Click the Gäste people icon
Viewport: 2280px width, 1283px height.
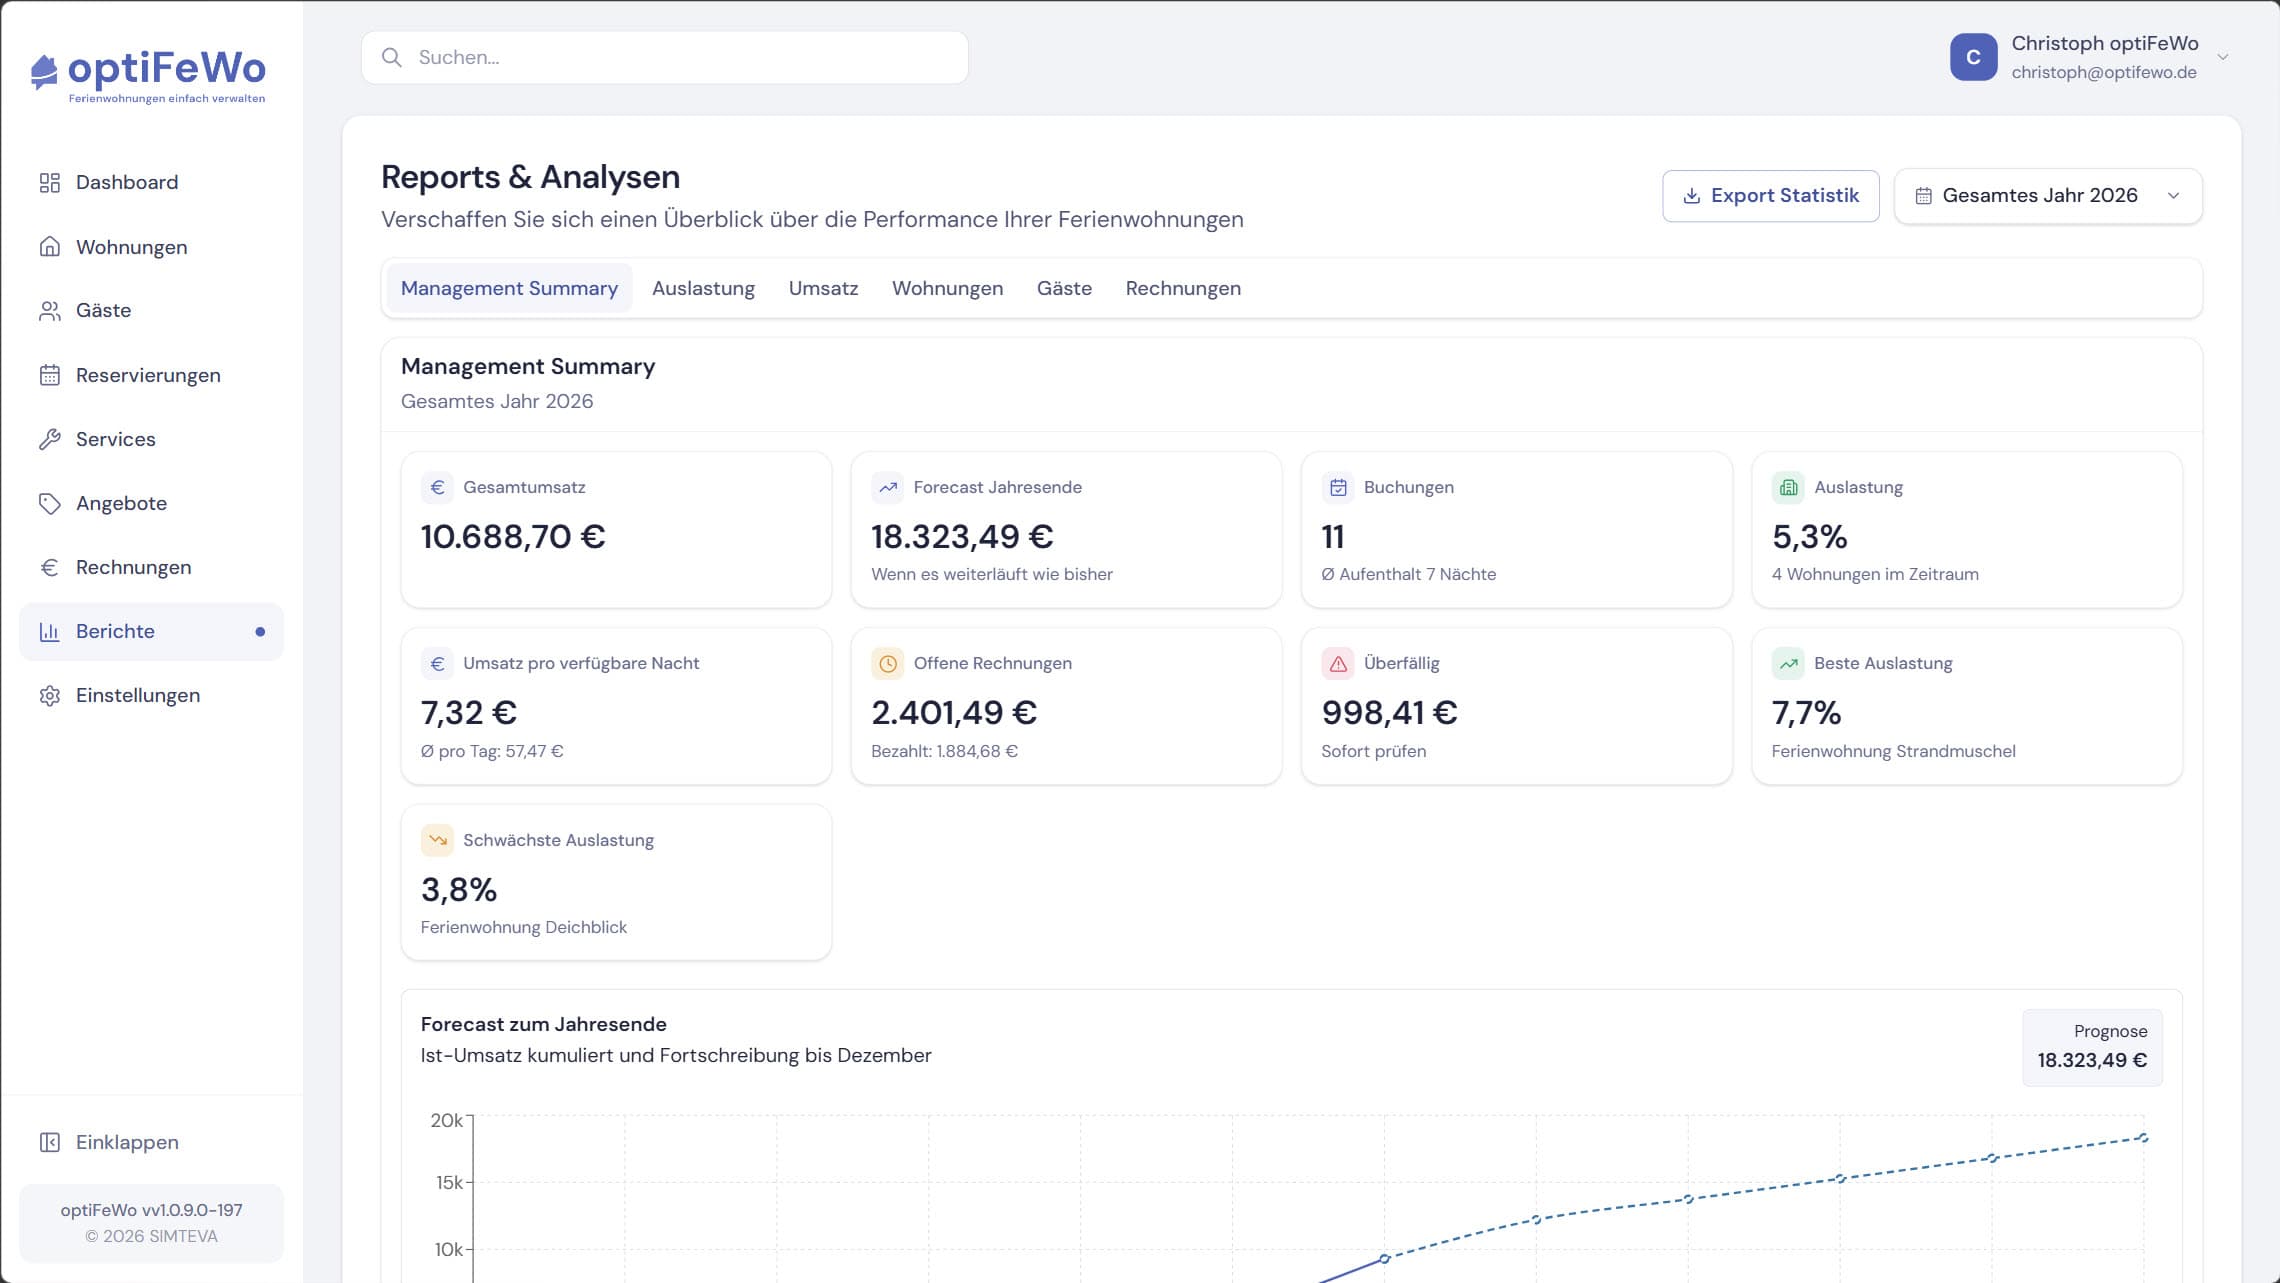pos(50,311)
